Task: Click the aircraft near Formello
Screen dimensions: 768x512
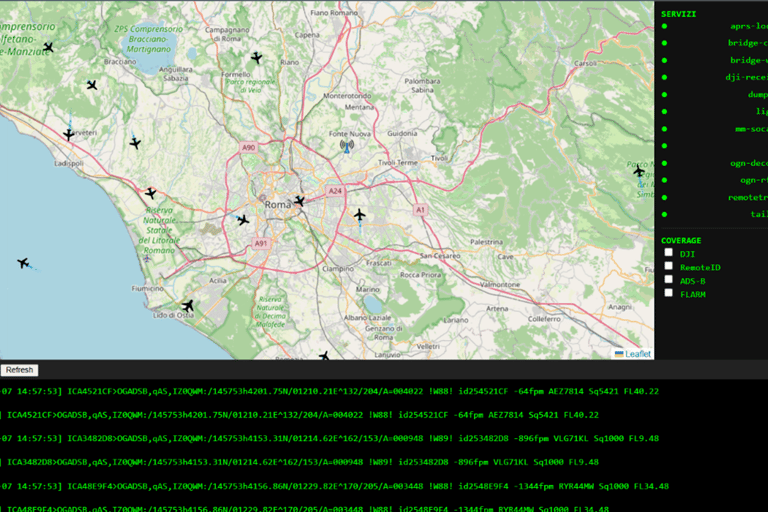Action: (x=257, y=58)
